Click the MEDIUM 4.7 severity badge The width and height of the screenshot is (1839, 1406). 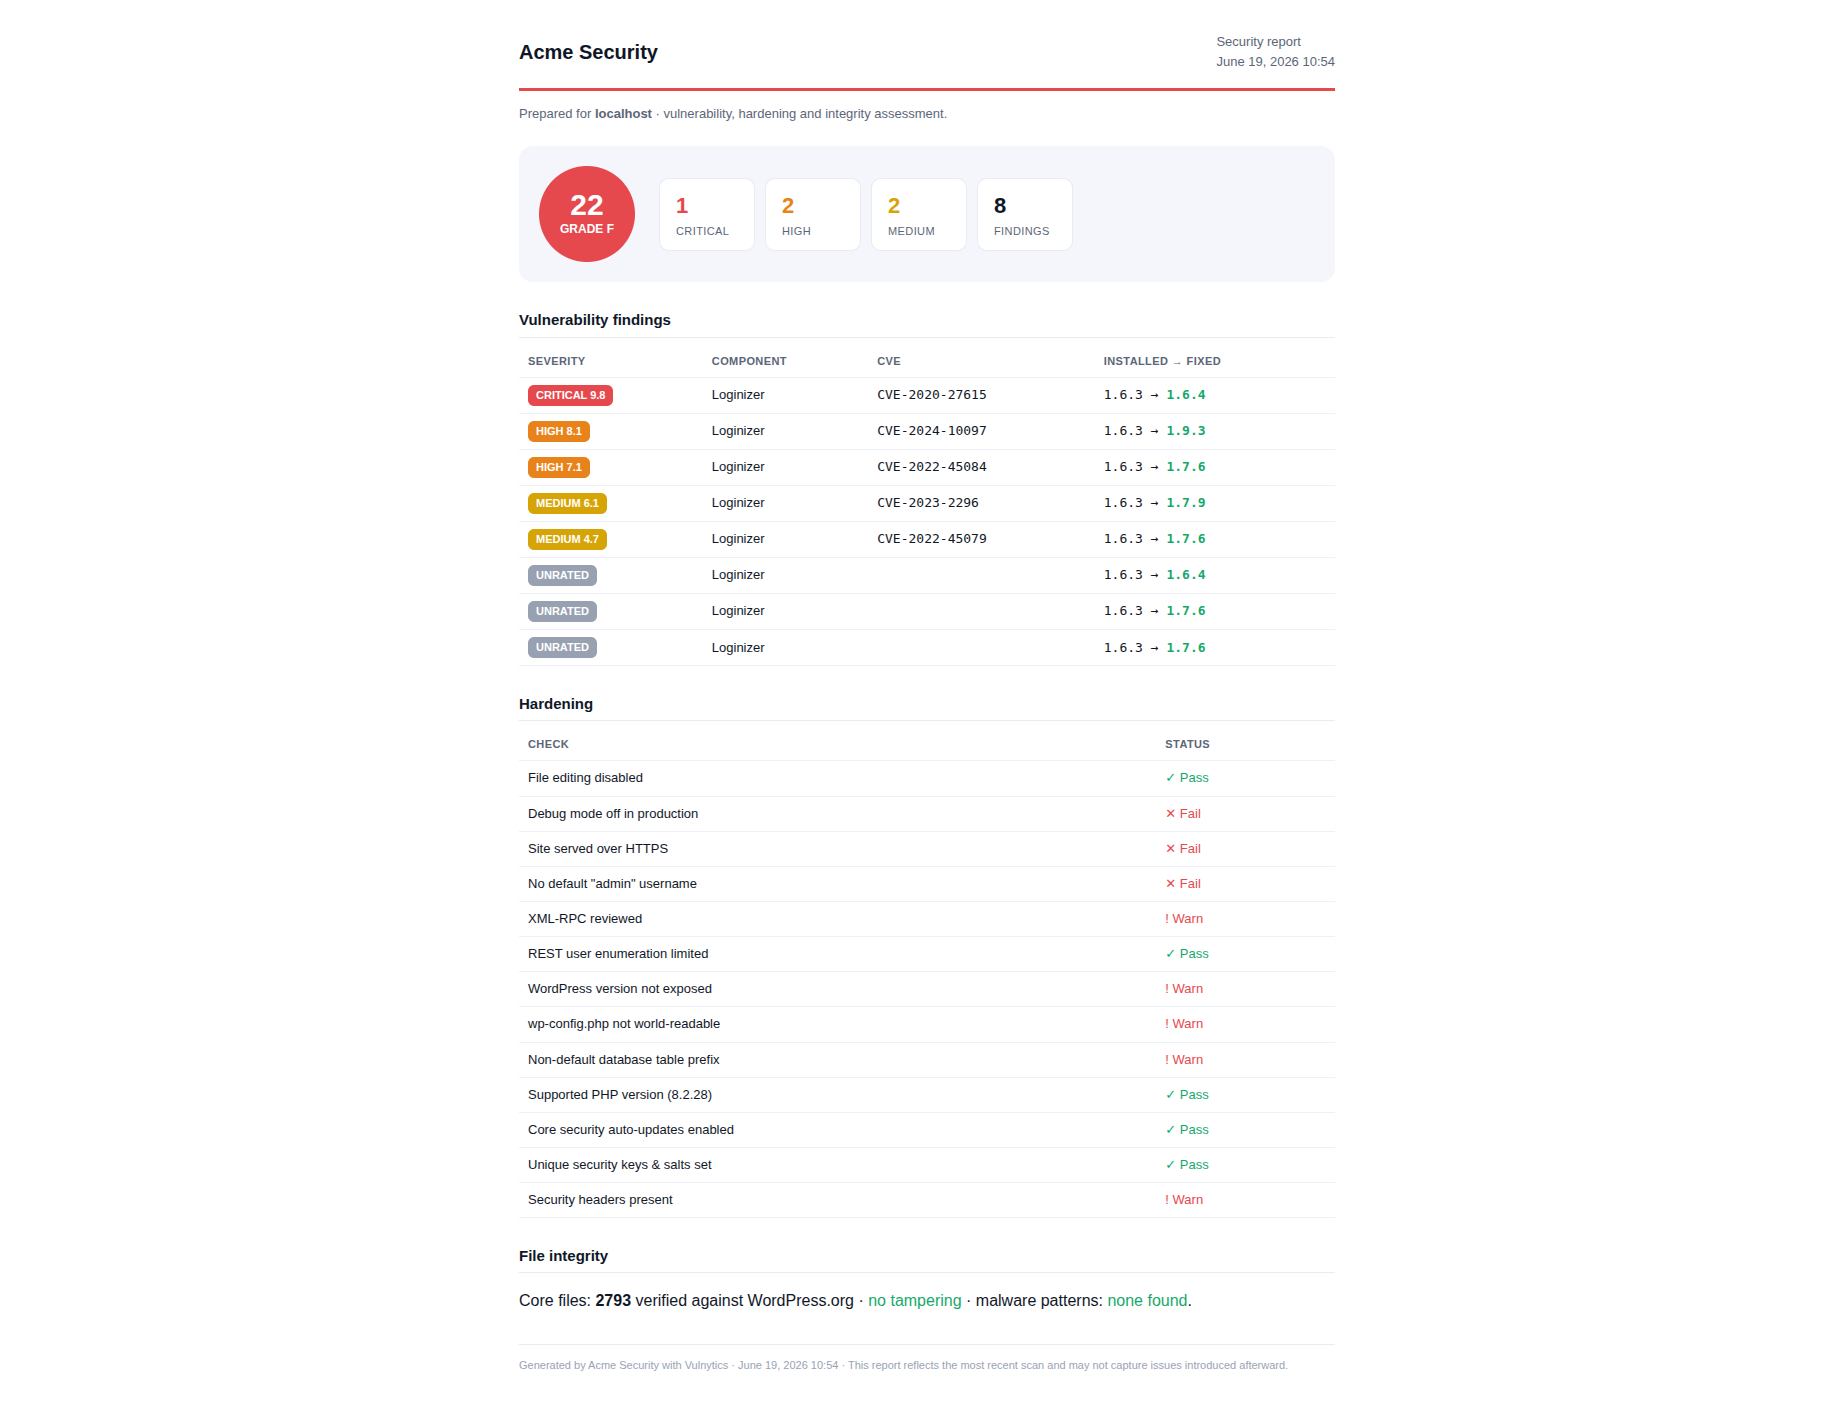567,539
